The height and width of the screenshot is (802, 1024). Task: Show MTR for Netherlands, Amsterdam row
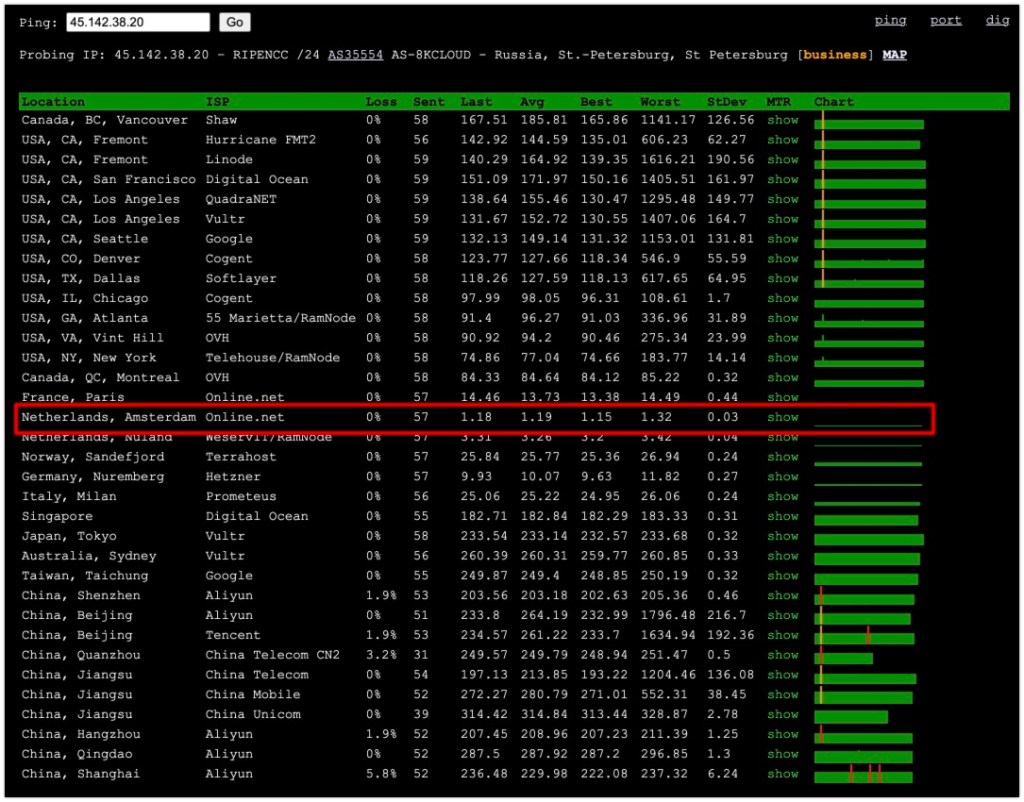pos(782,417)
